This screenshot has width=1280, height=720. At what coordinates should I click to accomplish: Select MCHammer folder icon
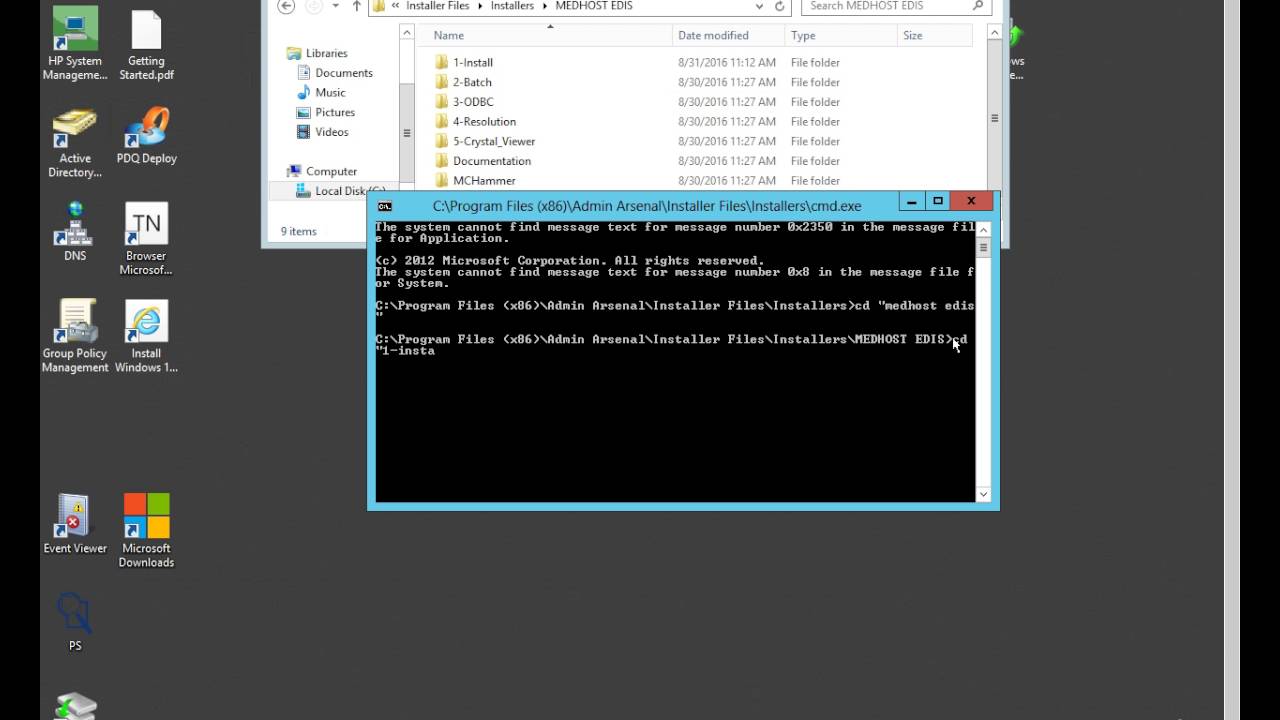[x=443, y=181]
